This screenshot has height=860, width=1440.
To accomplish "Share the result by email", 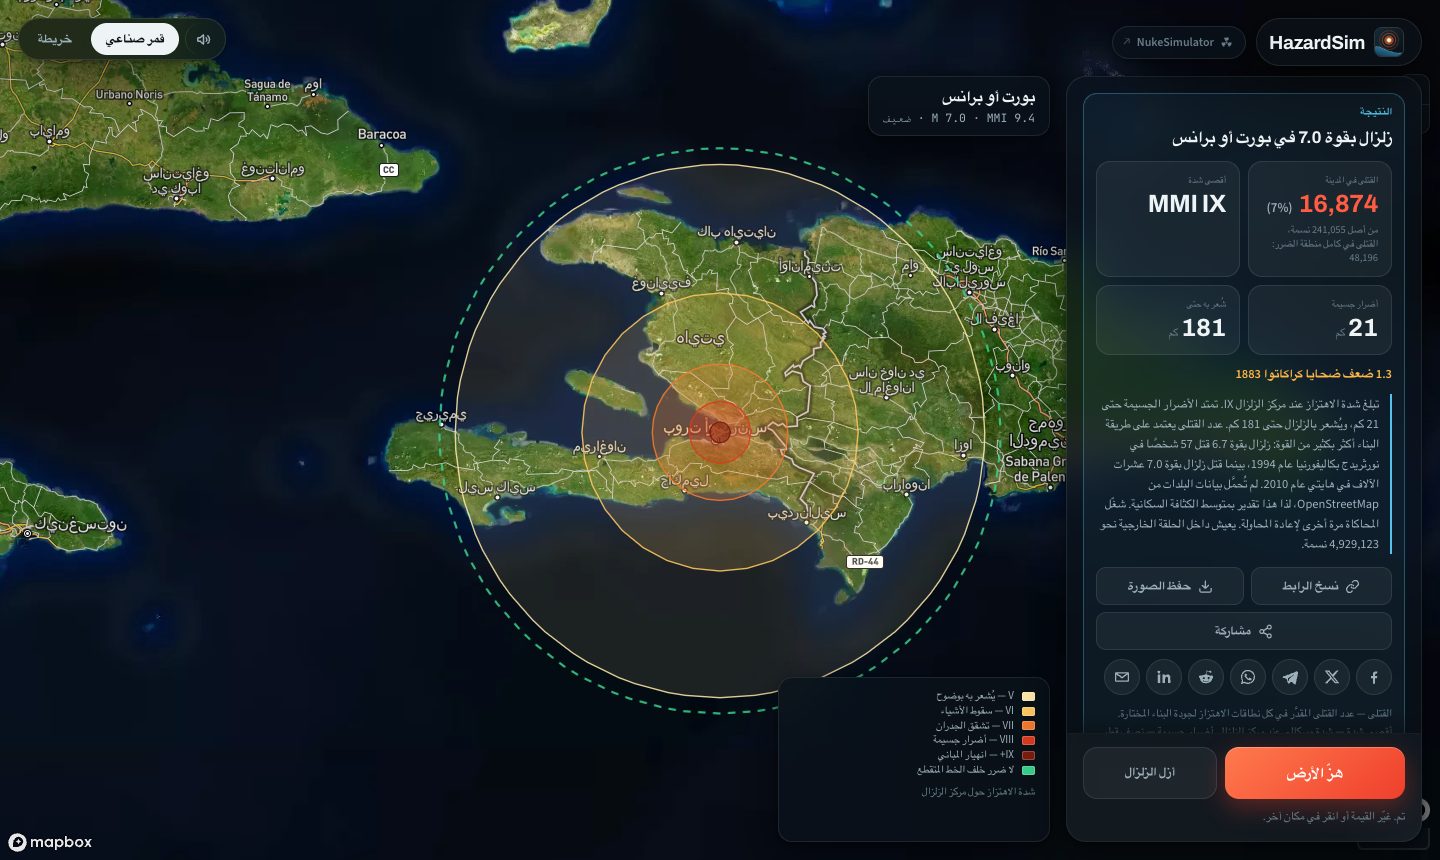I will (x=1122, y=677).
